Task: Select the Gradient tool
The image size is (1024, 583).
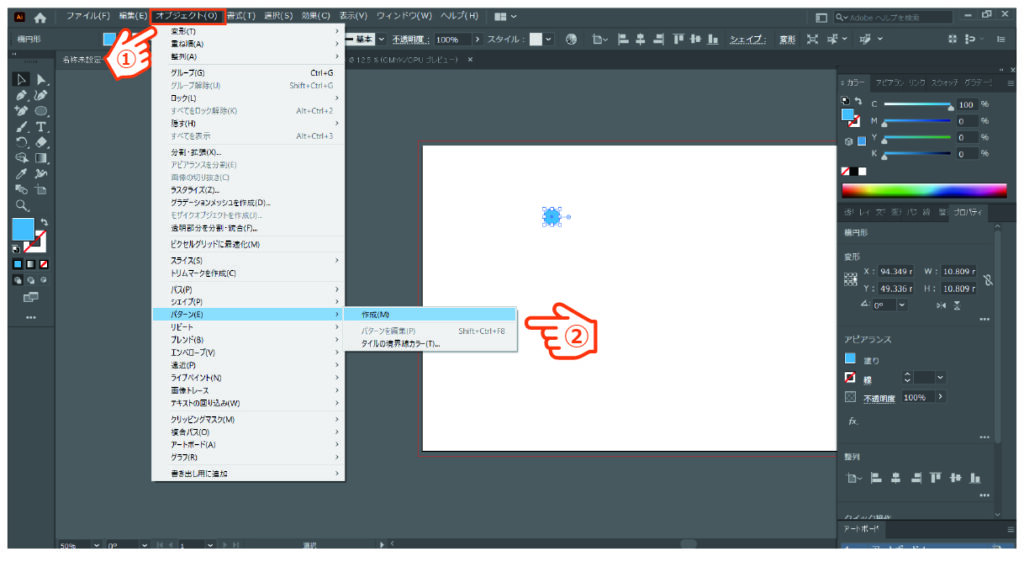Action: tap(41, 158)
